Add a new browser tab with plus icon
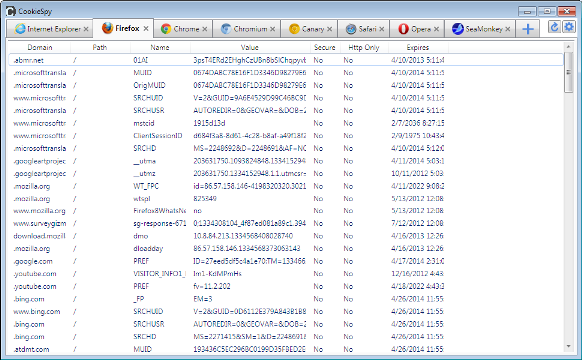 pyautogui.click(x=527, y=29)
